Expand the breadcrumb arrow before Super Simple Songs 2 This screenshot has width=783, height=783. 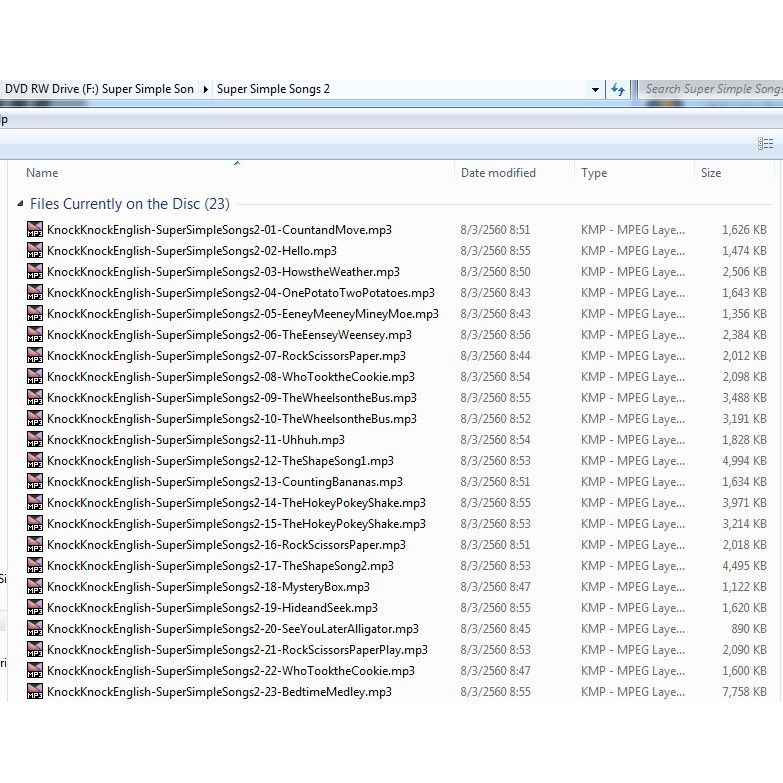(206, 89)
